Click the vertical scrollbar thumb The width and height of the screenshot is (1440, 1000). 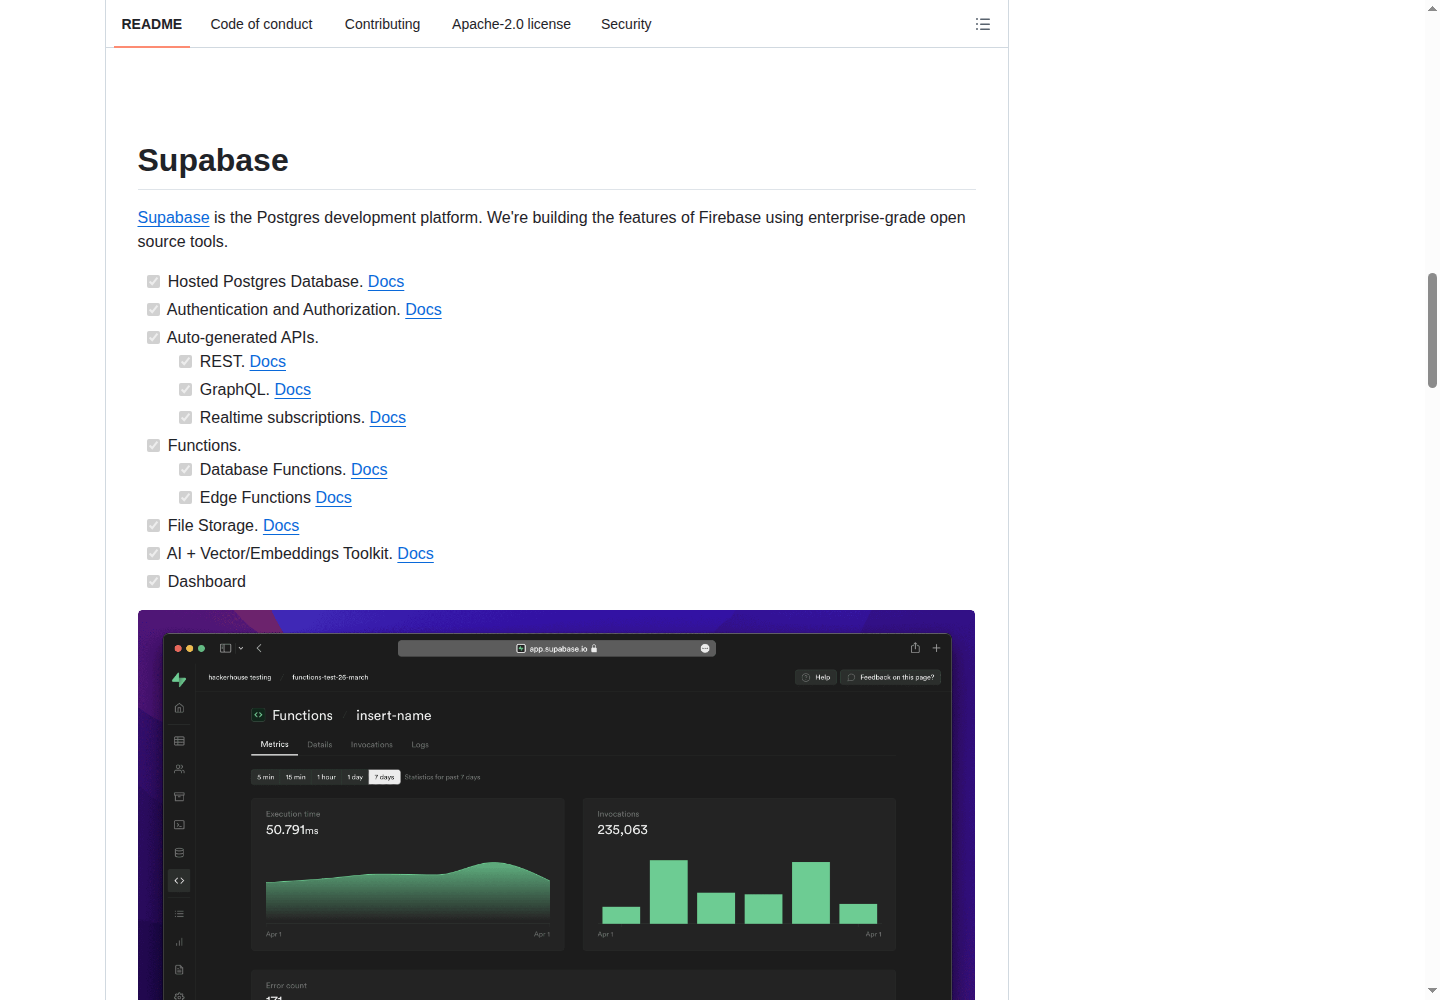[x=1432, y=330]
